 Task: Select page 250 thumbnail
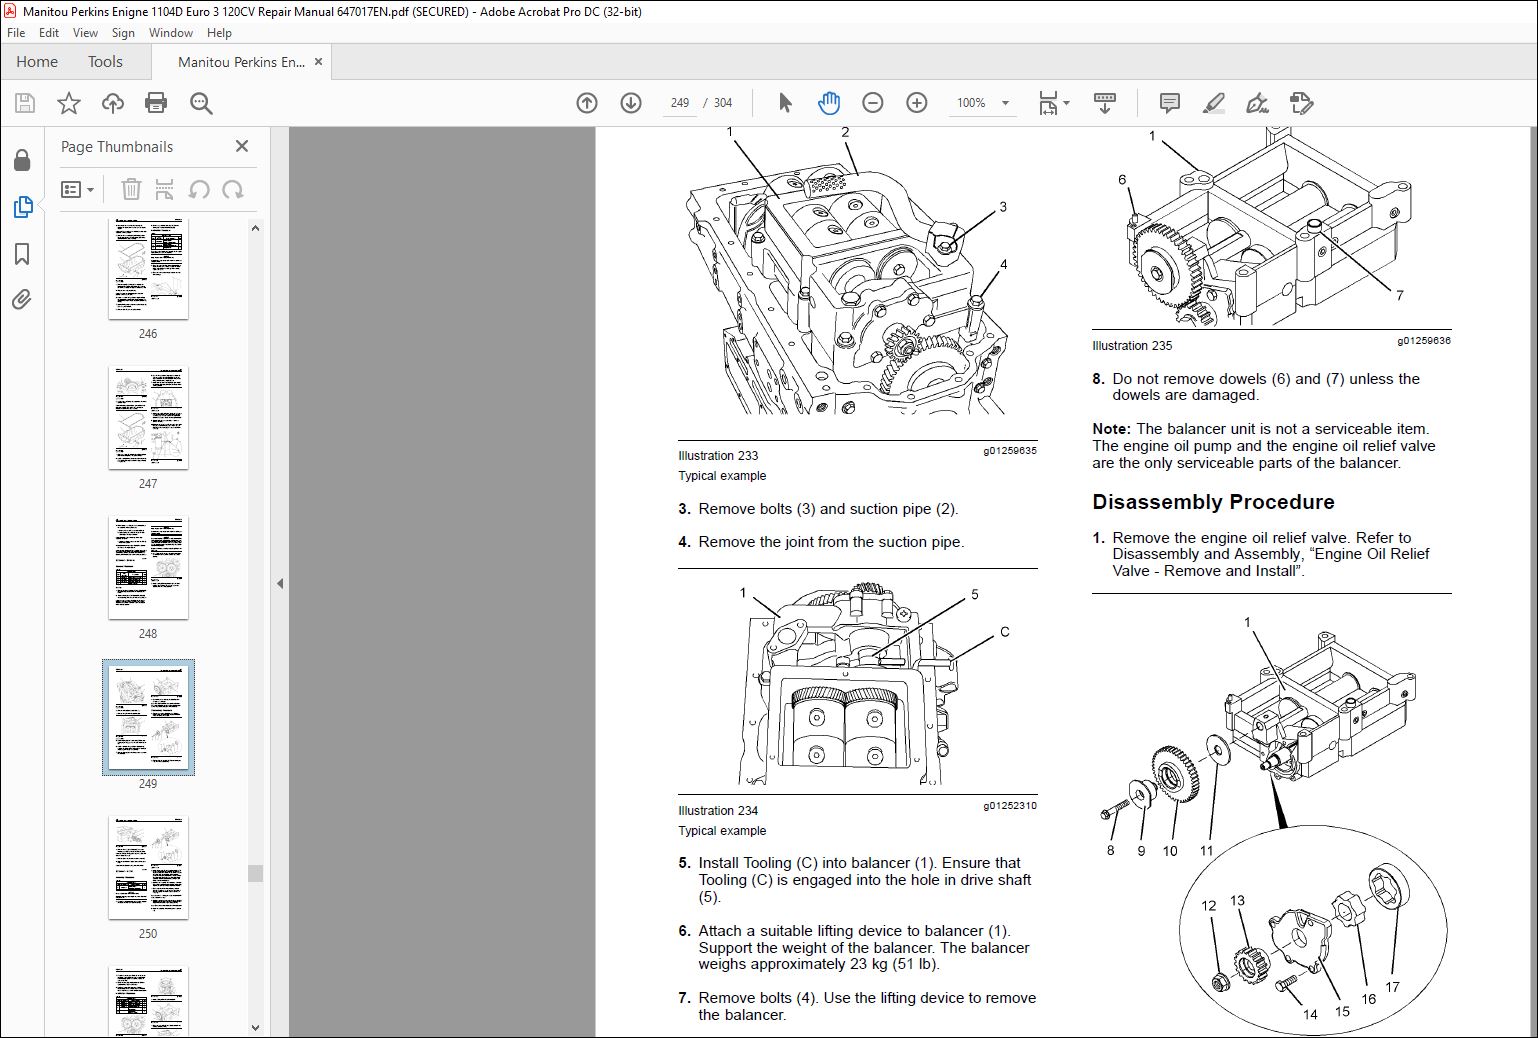(148, 868)
